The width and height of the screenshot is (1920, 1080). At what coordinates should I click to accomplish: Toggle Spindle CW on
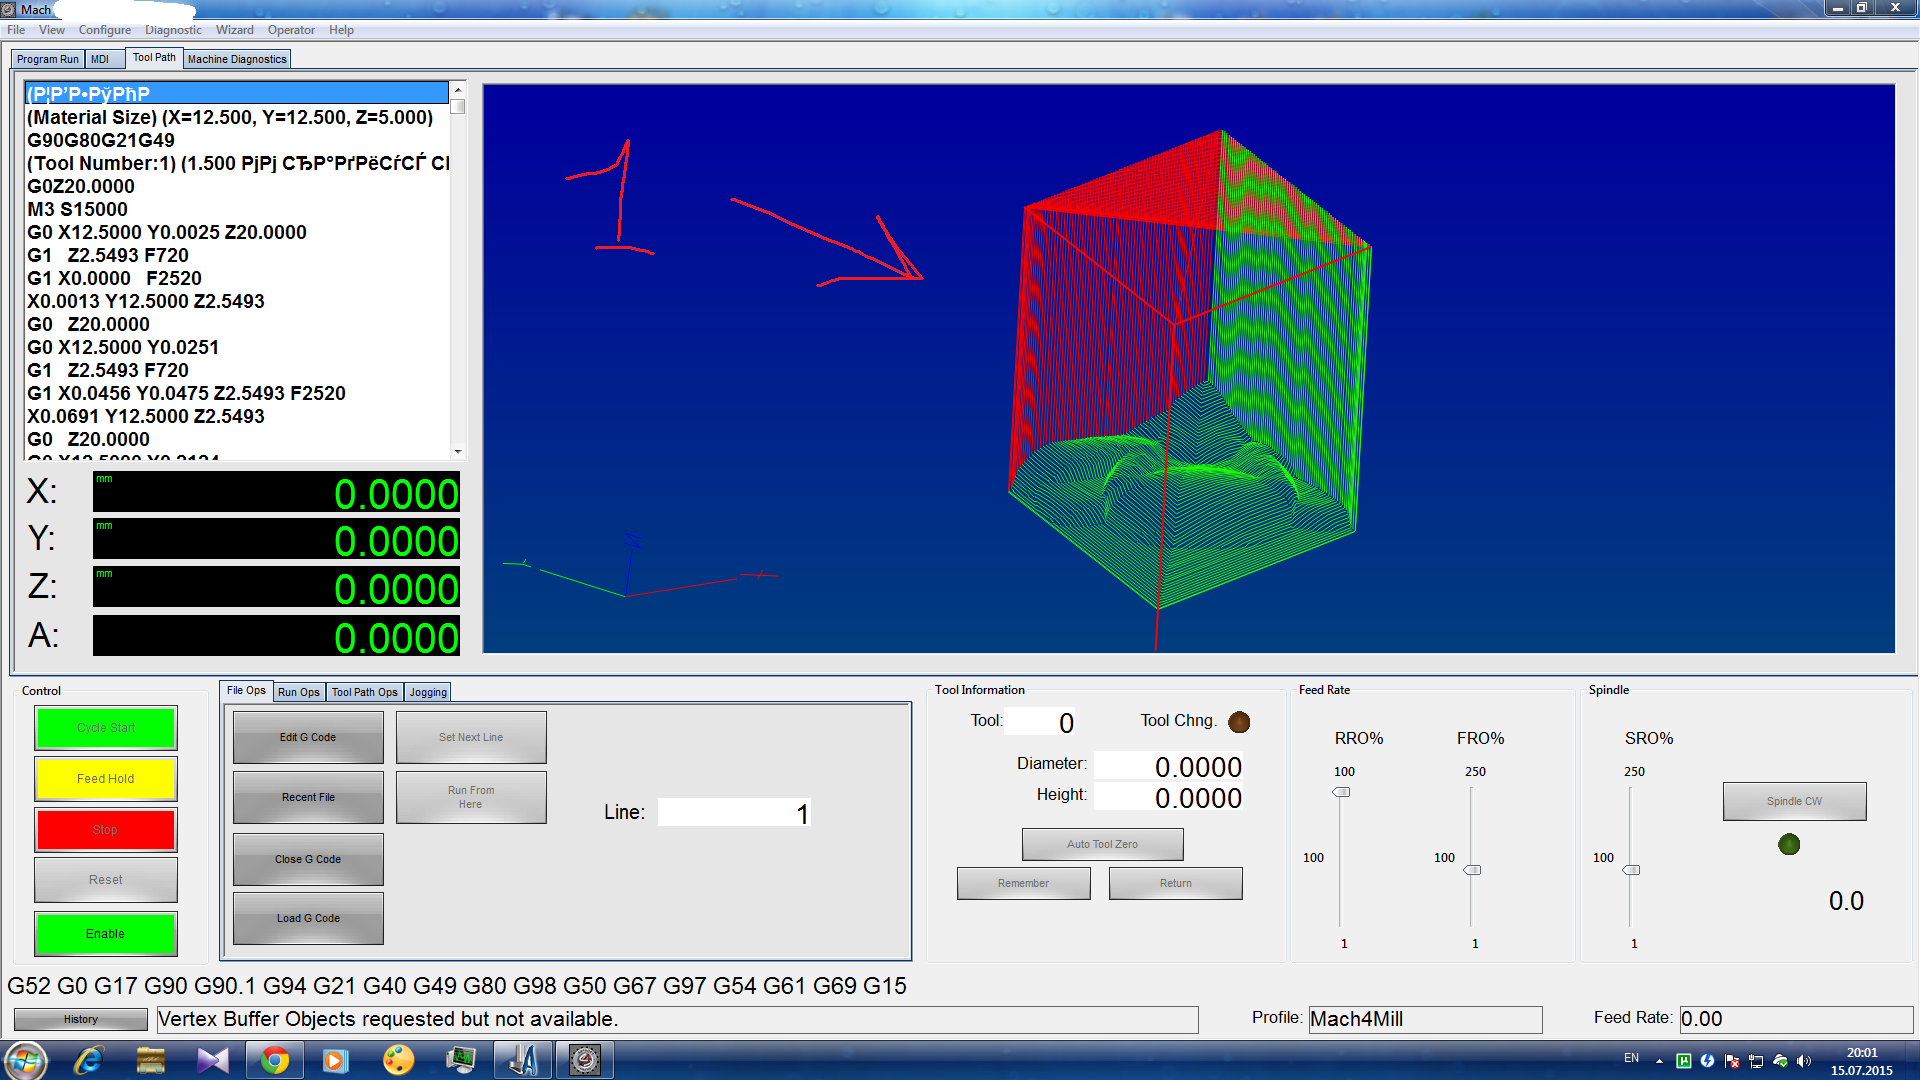click(x=1794, y=801)
